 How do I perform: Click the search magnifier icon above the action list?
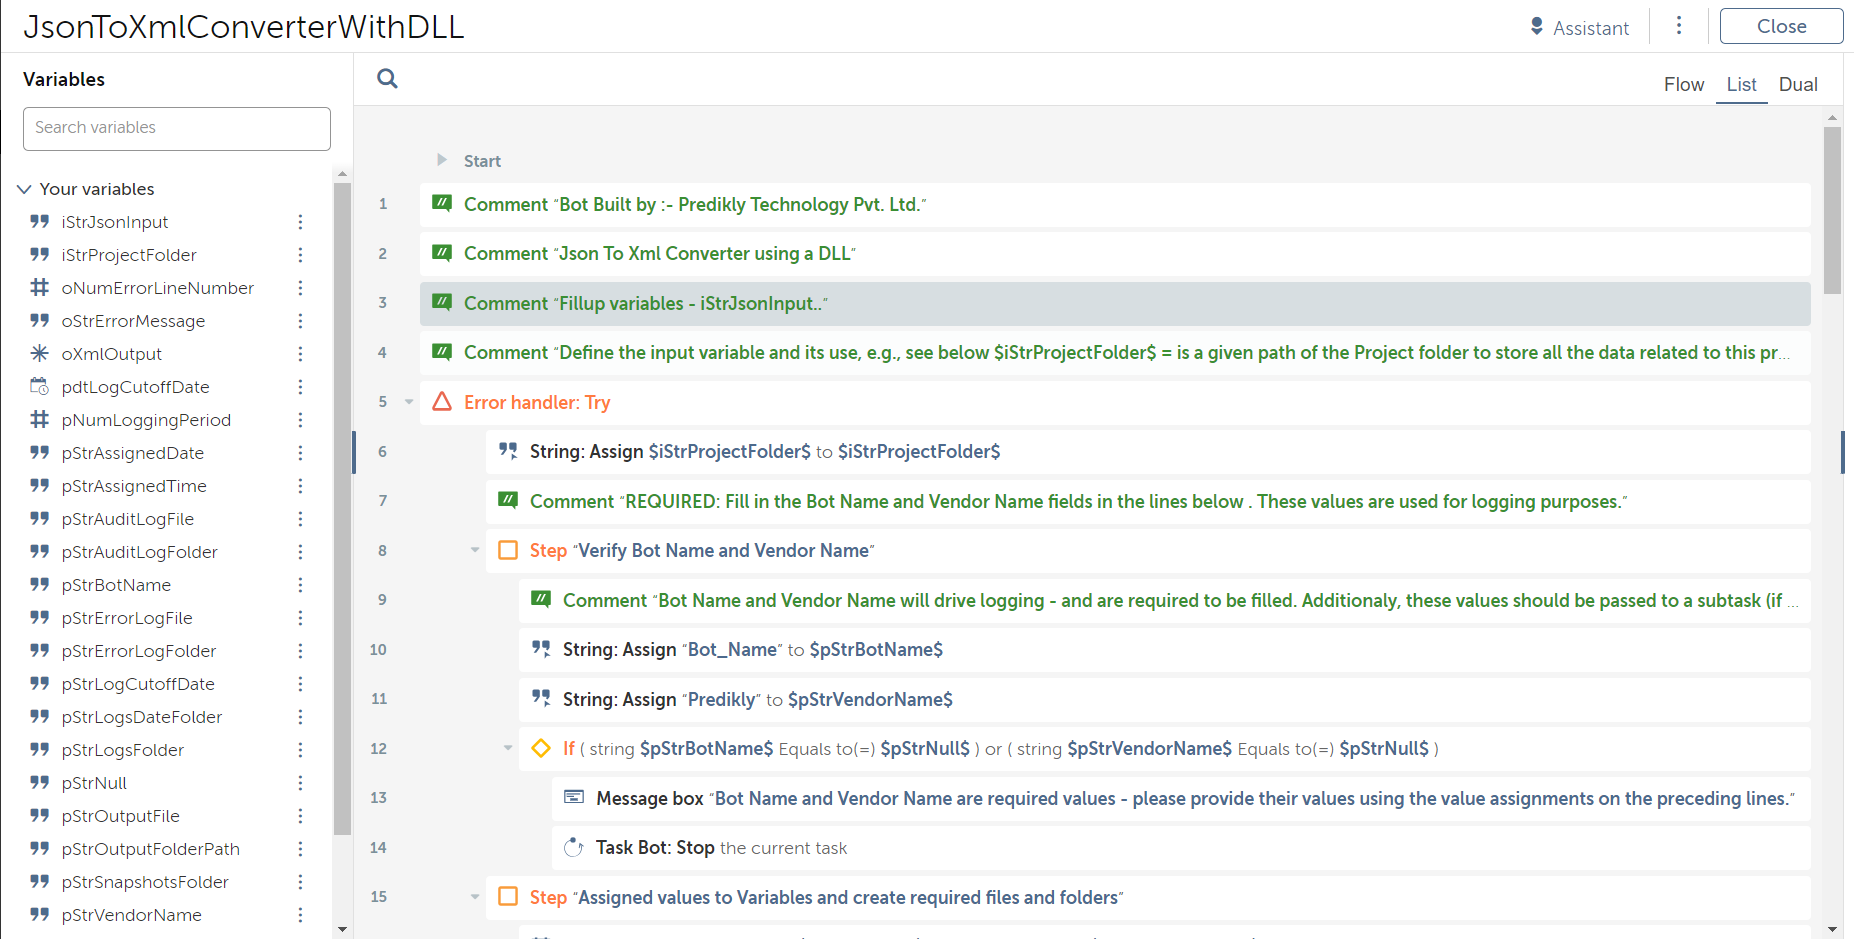(x=387, y=79)
